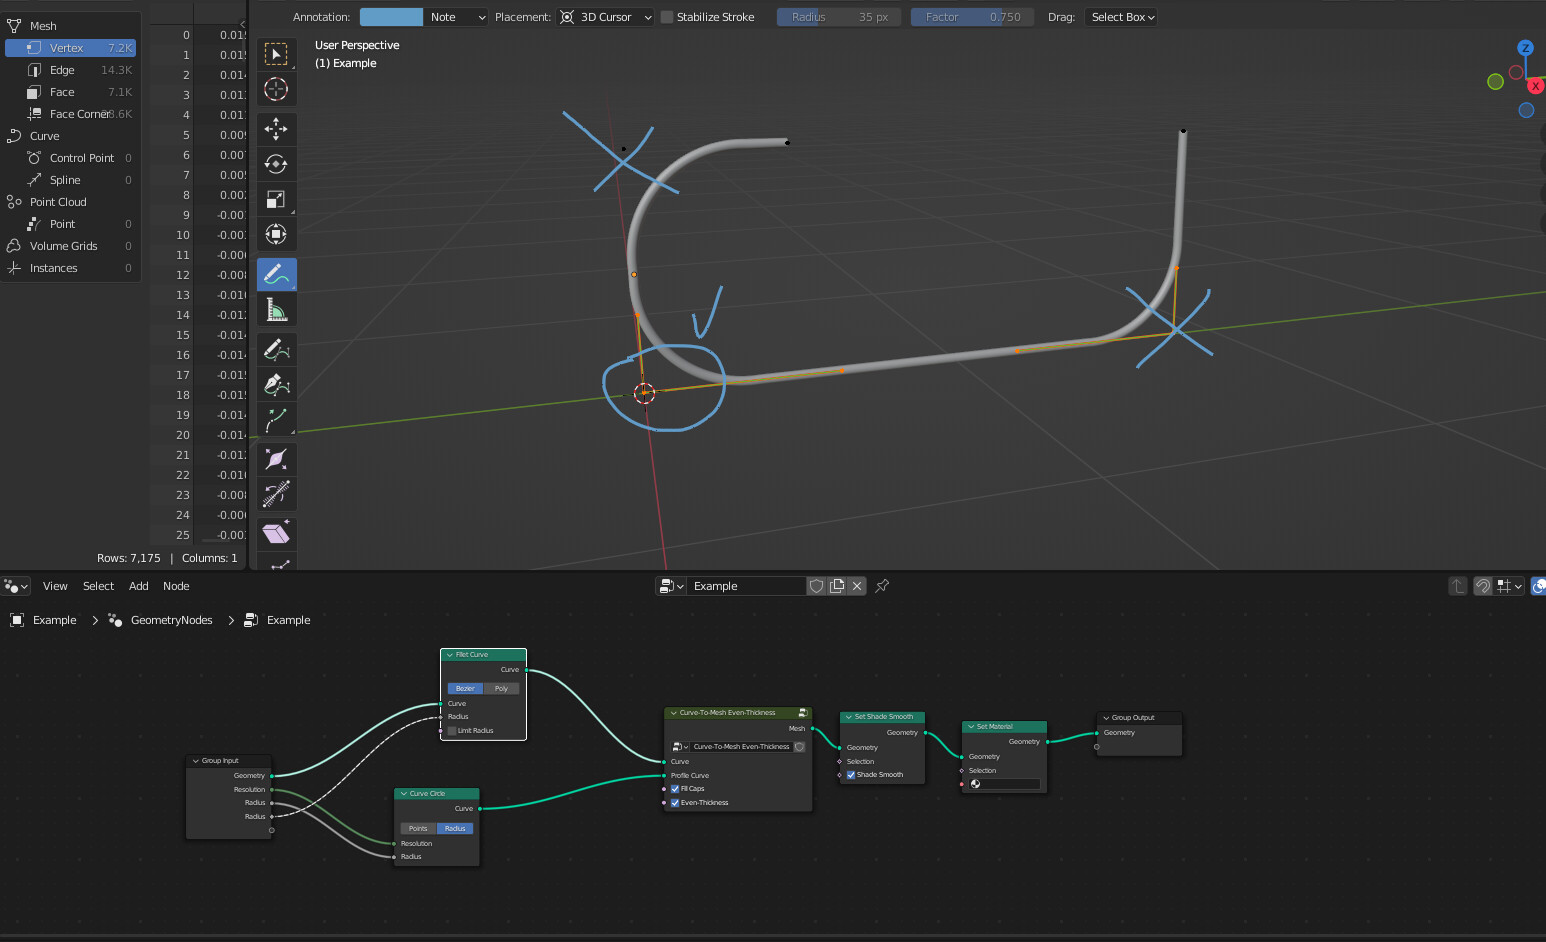1546x942 pixels.
Task: Switch Curve Circle mode to Points
Action: (418, 828)
